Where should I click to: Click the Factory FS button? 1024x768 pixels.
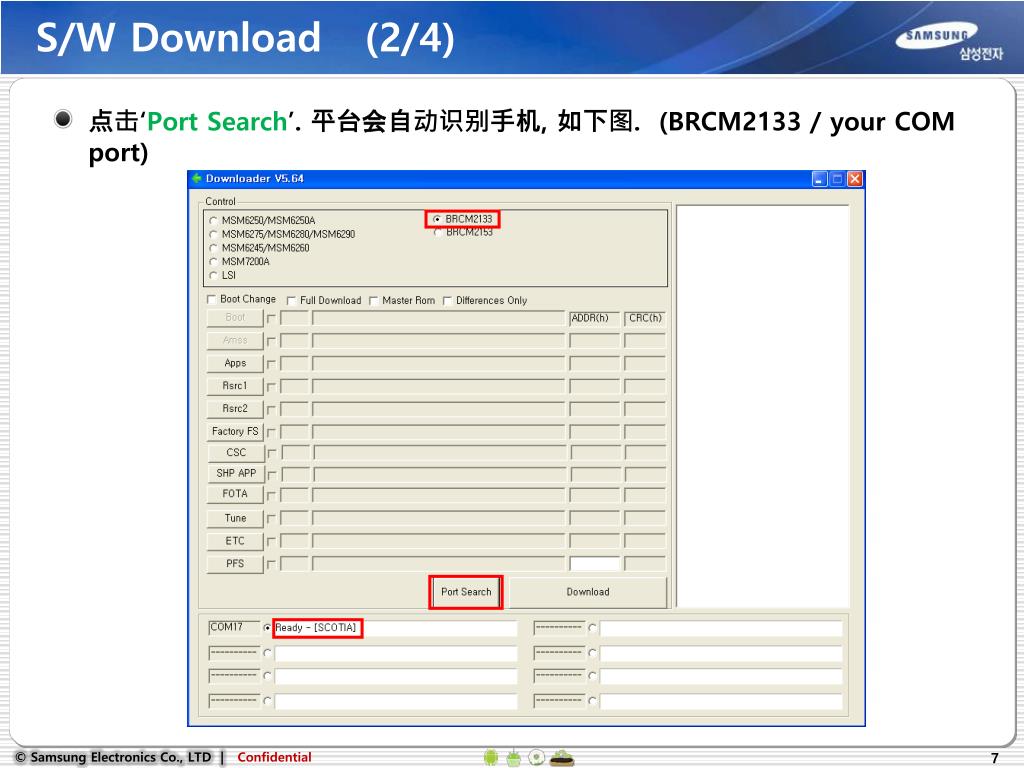click(x=235, y=432)
